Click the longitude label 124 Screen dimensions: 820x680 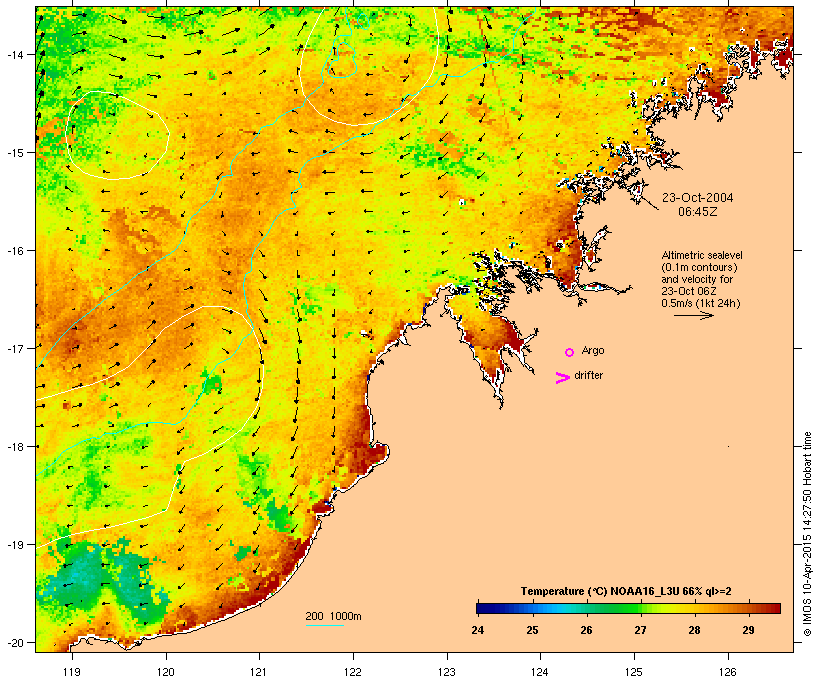(540, 672)
